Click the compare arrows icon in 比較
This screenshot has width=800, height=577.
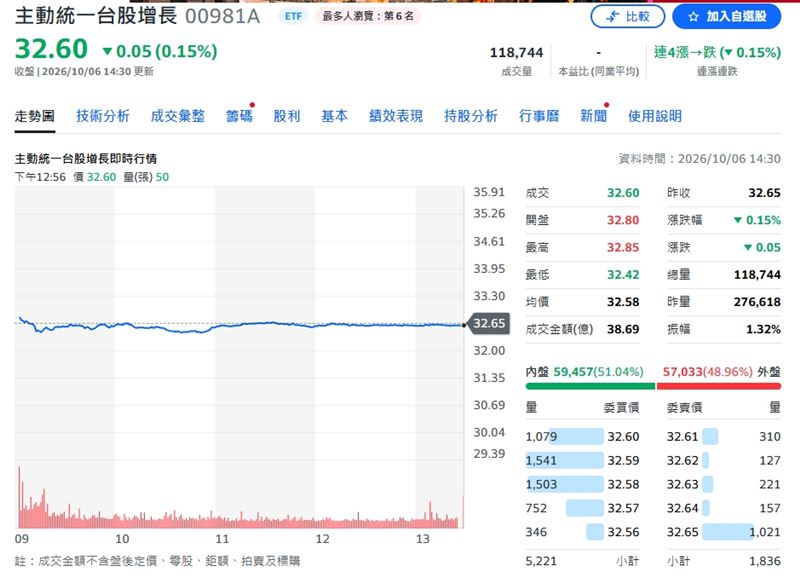(612, 17)
